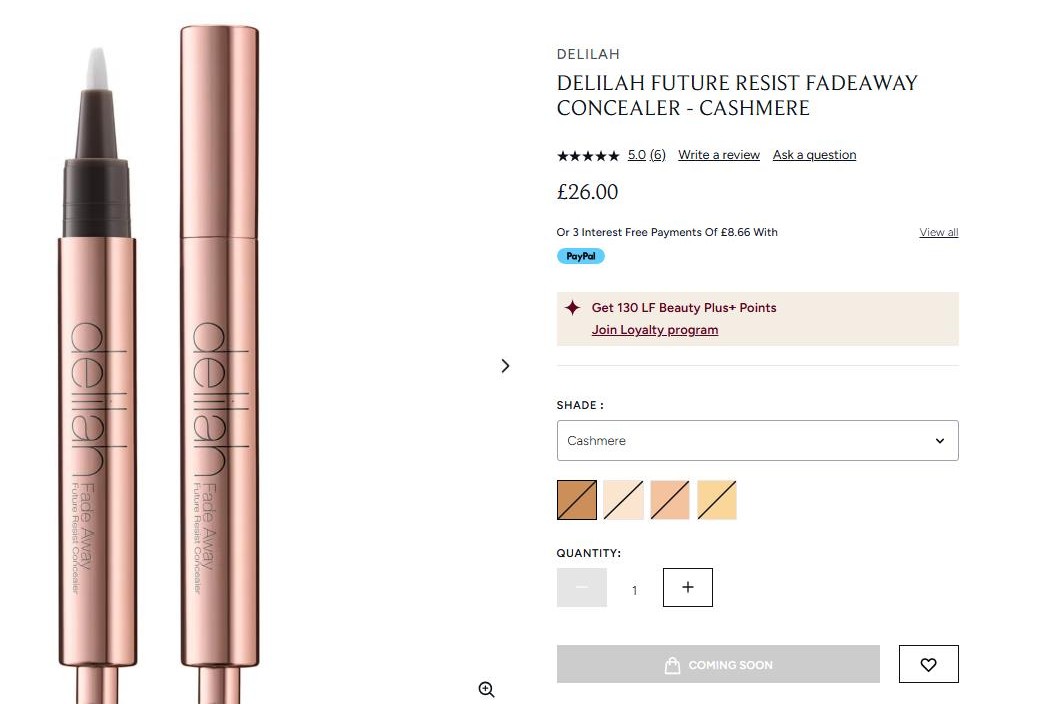Click the next image arrow
The image size is (1045, 704).
505,366
